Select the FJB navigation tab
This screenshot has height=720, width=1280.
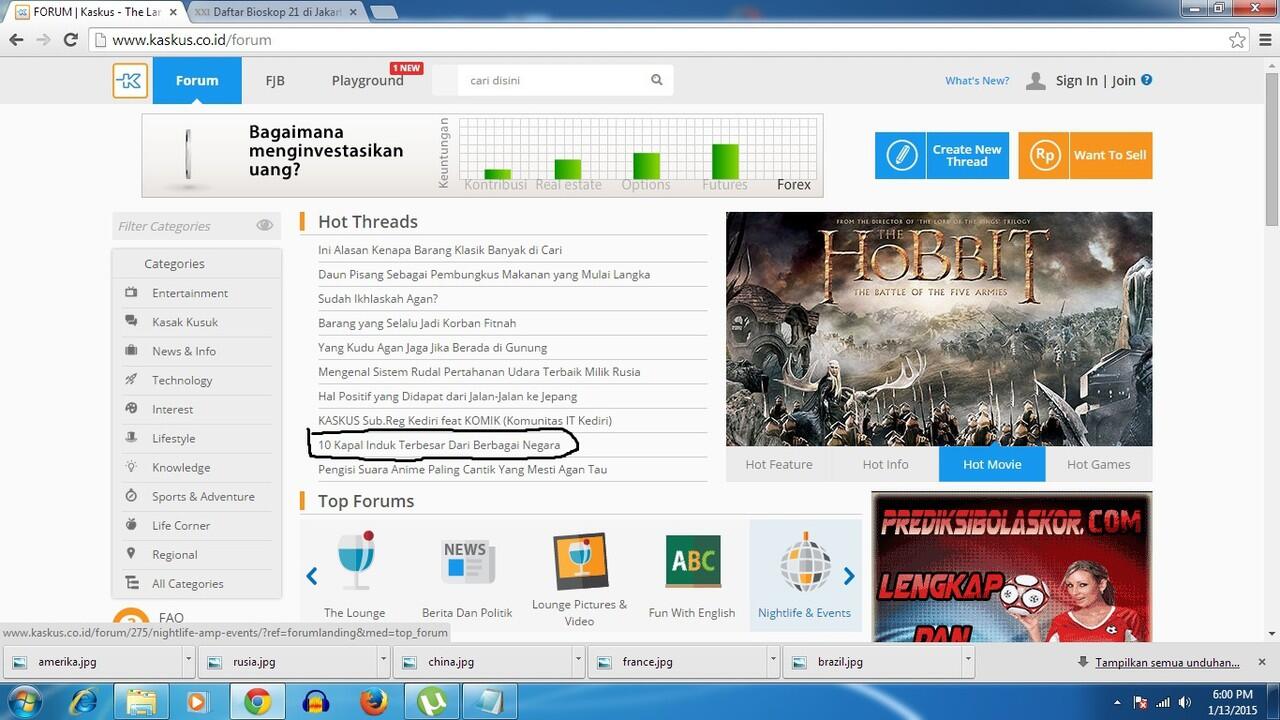tap(275, 80)
